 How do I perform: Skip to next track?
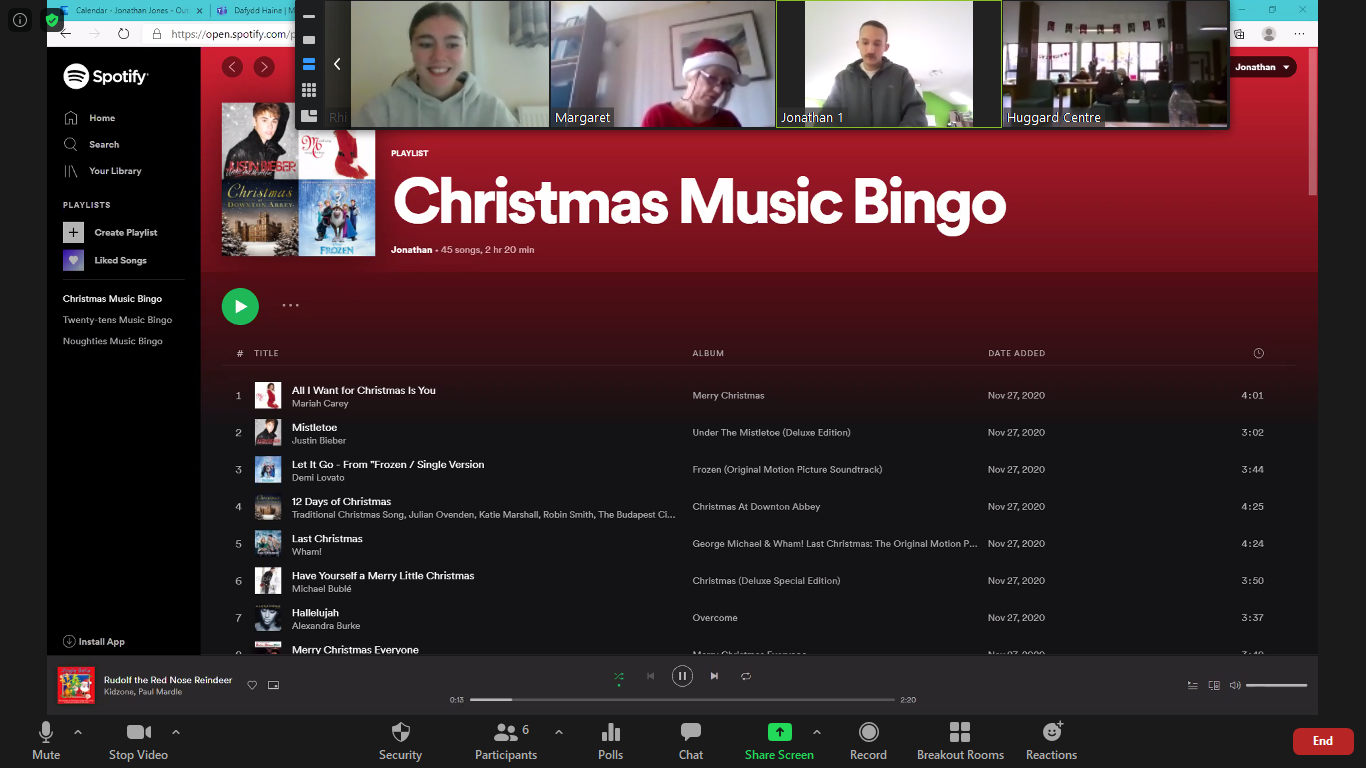click(x=714, y=676)
